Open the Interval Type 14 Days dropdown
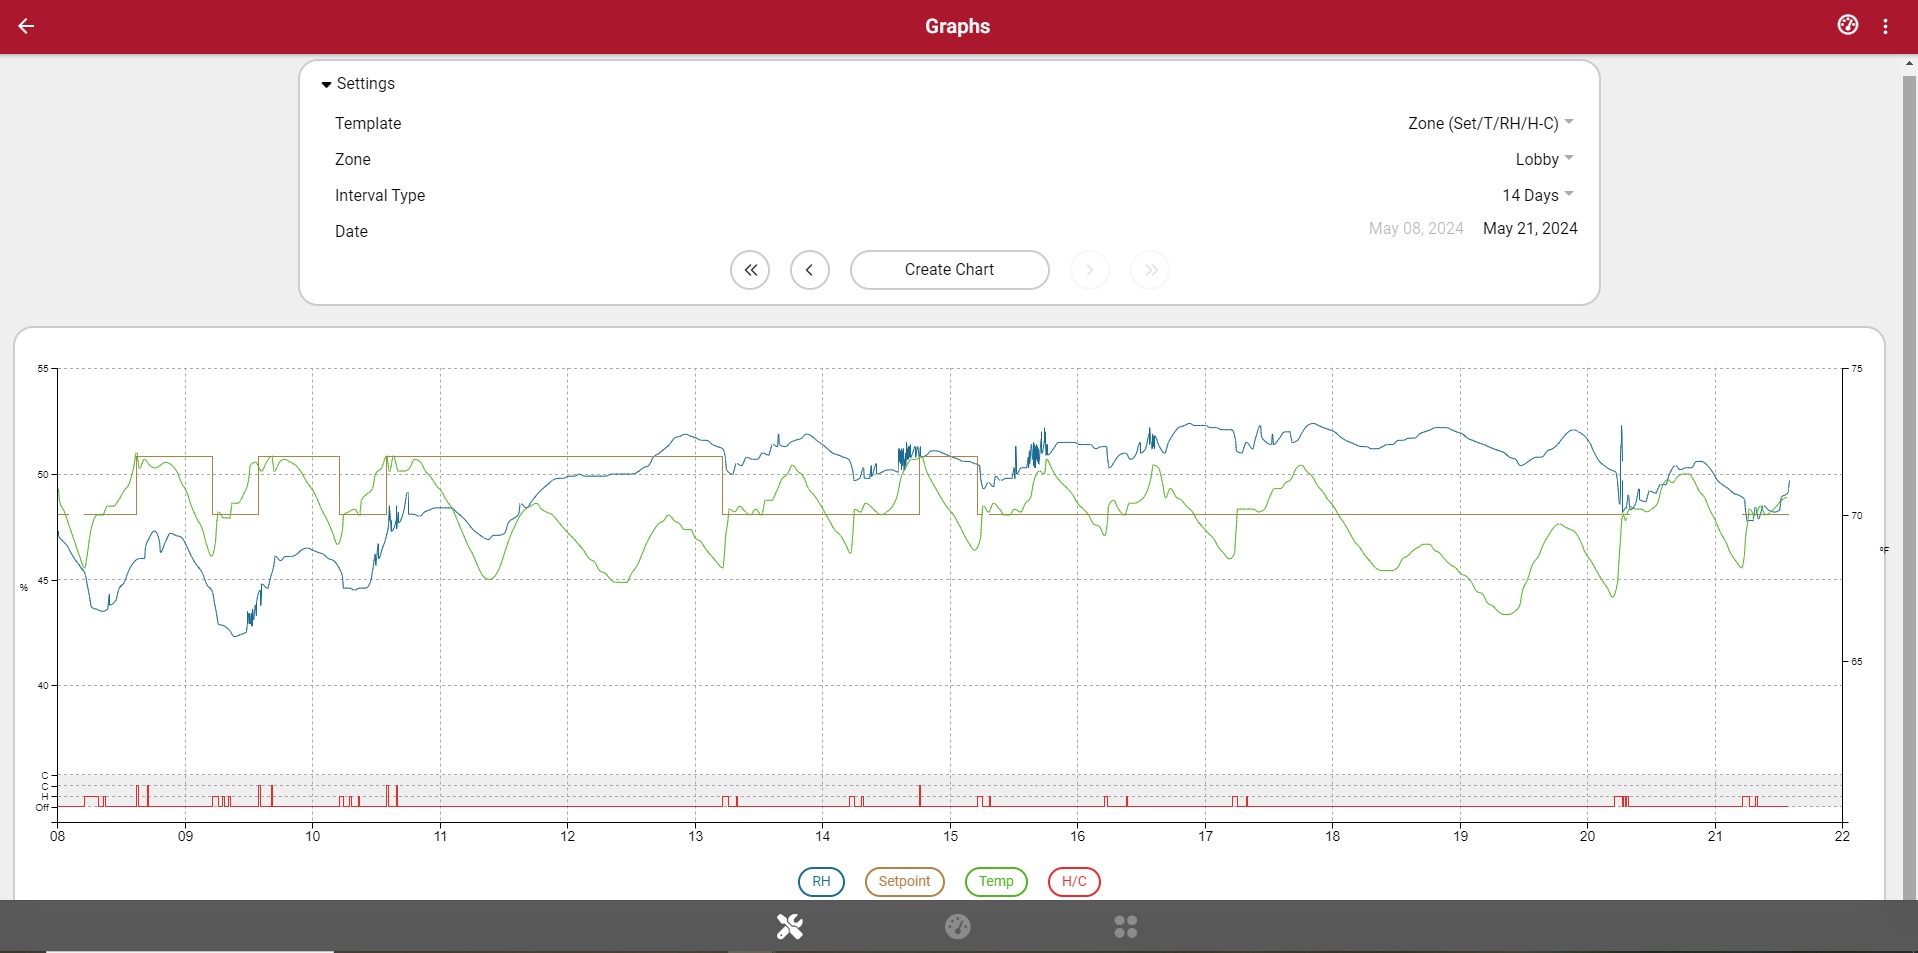This screenshot has width=1918, height=953. 1536,195
